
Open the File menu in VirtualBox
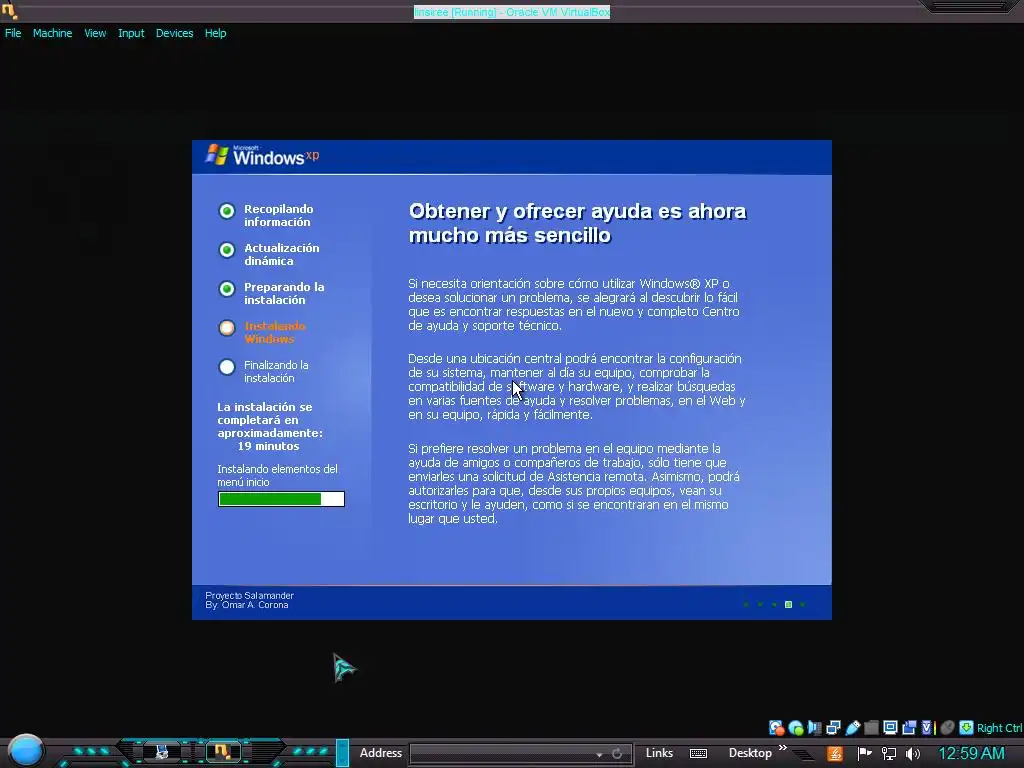[x=13, y=33]
